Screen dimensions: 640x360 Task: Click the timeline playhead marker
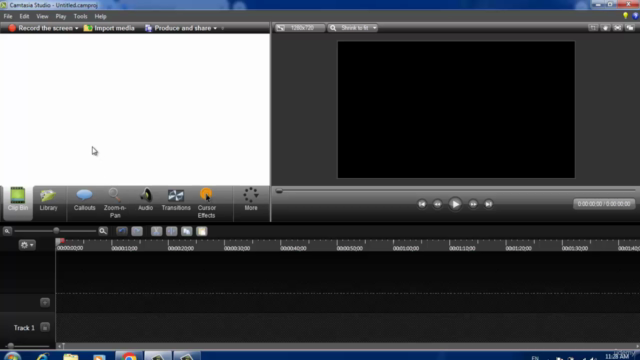[60, 241]
